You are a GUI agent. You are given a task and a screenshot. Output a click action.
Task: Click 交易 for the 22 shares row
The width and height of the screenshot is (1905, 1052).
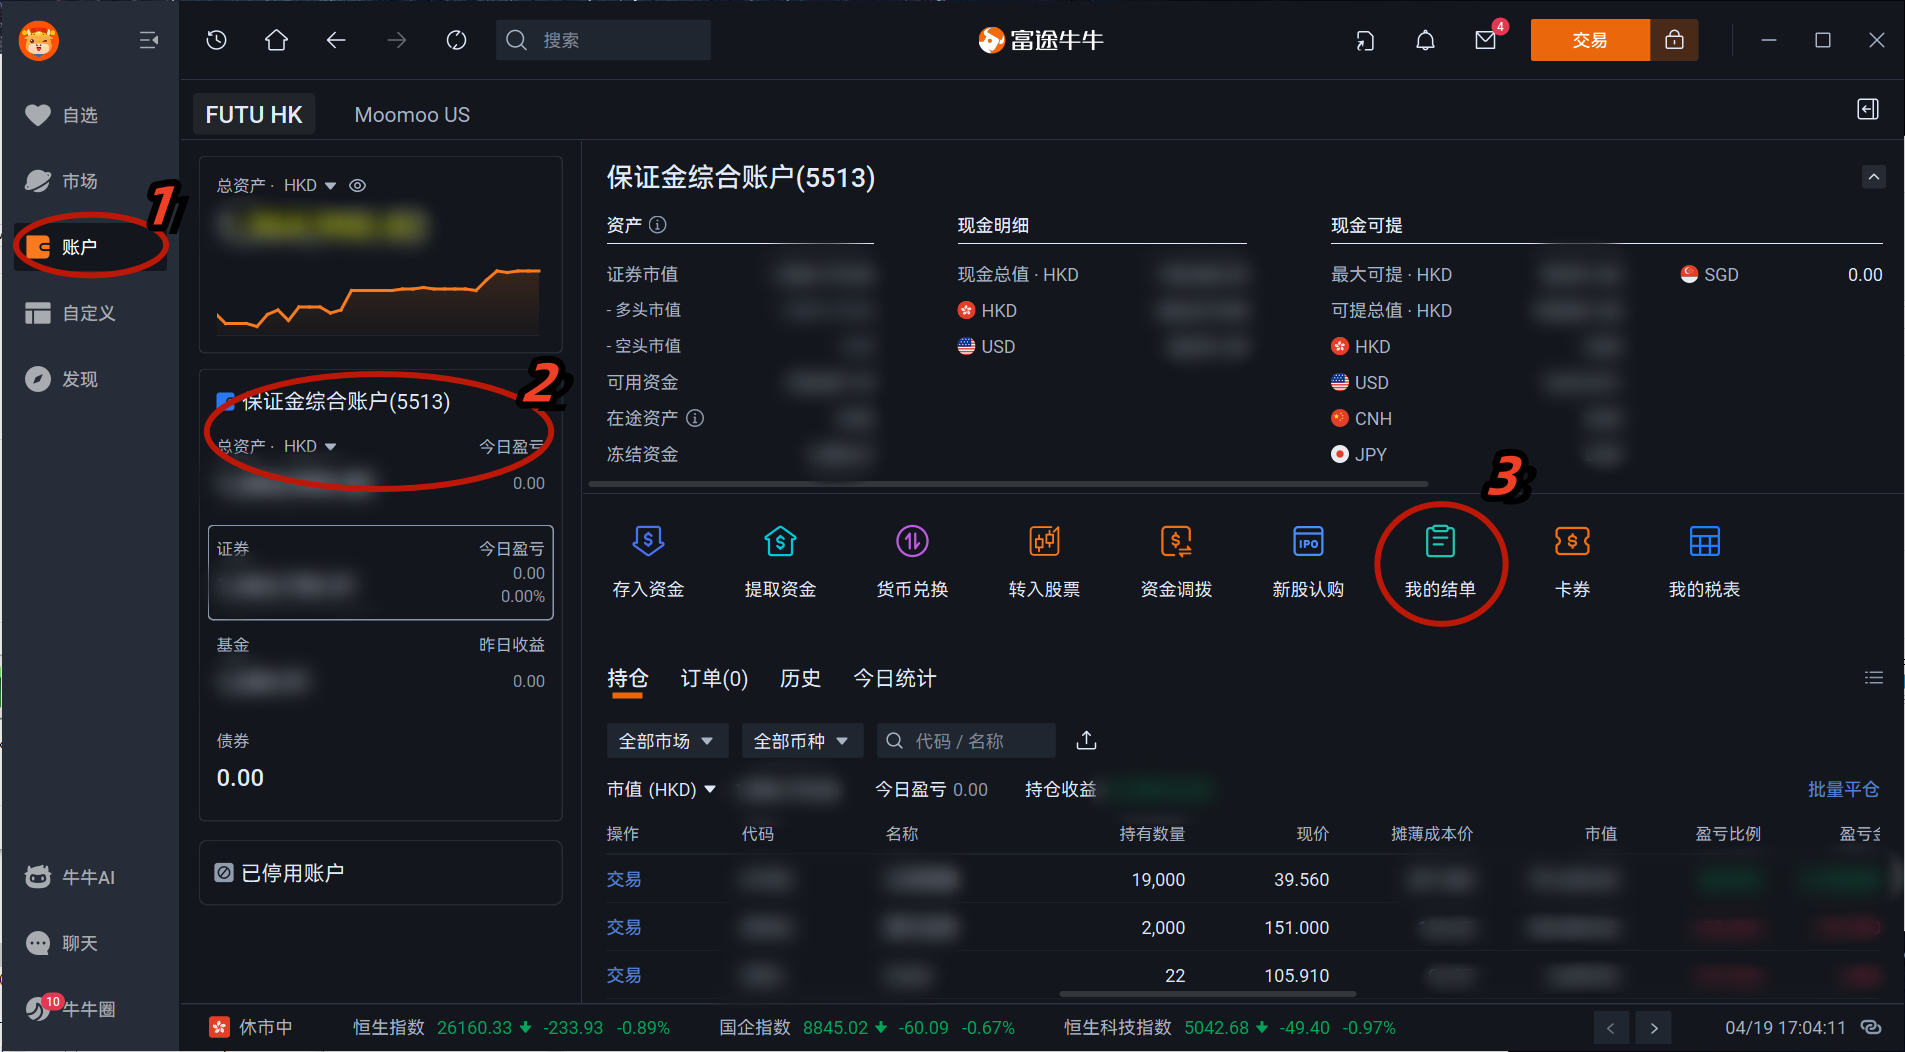click(624, 975)
